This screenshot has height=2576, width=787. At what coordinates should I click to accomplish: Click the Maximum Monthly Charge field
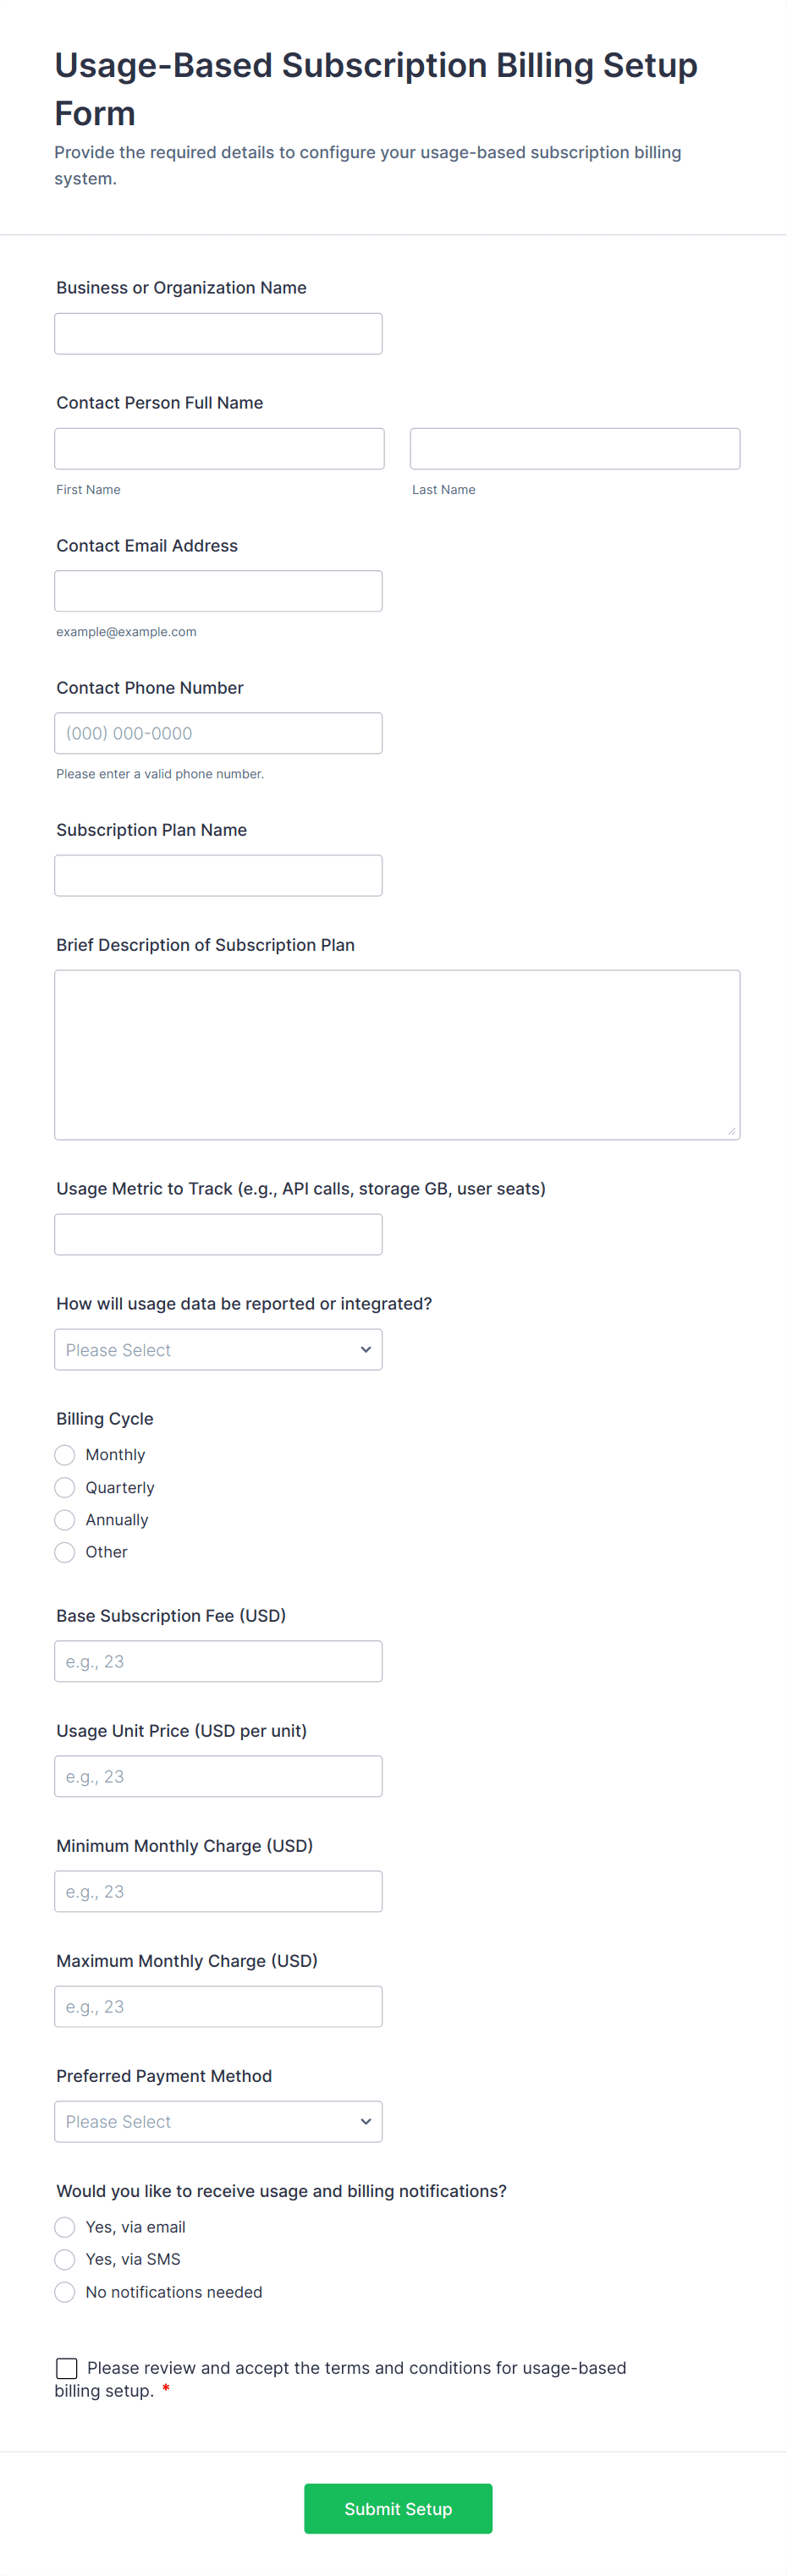tap(218, 2006)
